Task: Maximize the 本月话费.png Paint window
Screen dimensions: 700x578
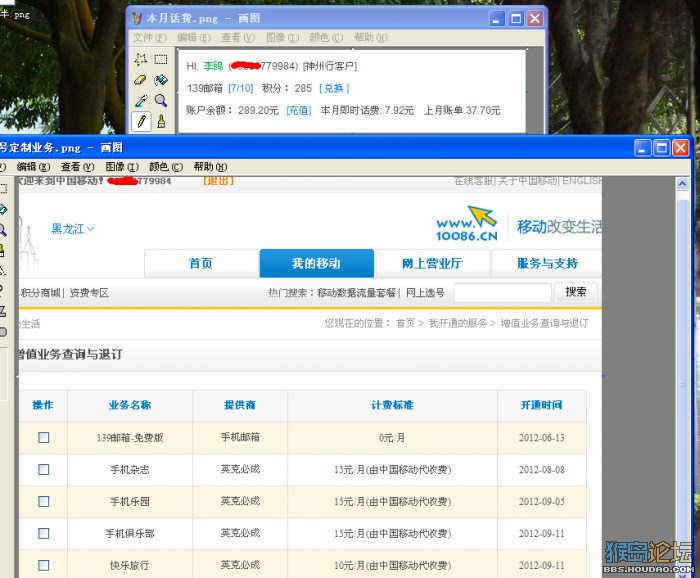Action: tap(516, 19)
